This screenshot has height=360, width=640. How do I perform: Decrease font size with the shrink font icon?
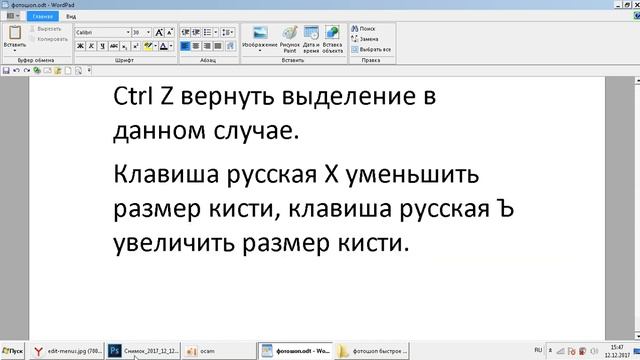point(170,32)
